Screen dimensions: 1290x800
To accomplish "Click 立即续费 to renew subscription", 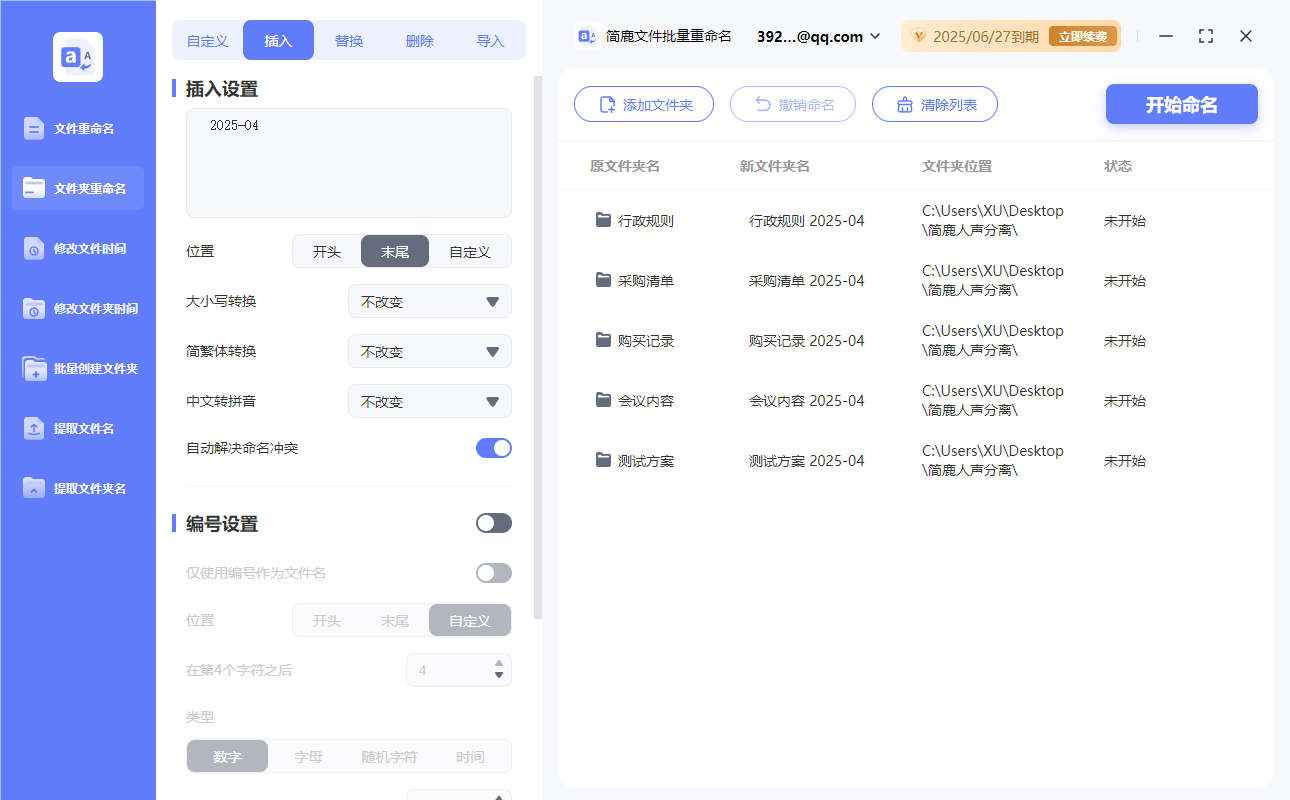I will click(1083, 35).
